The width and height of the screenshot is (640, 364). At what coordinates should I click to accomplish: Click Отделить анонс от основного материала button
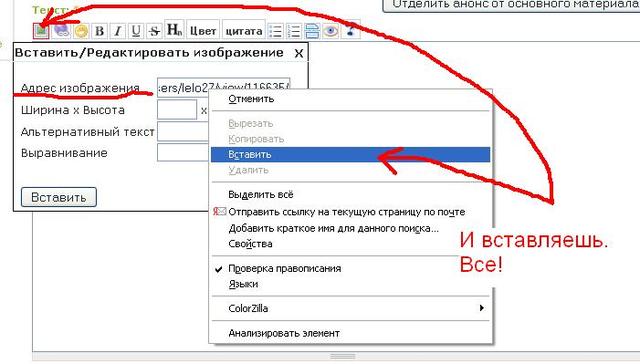511,5
